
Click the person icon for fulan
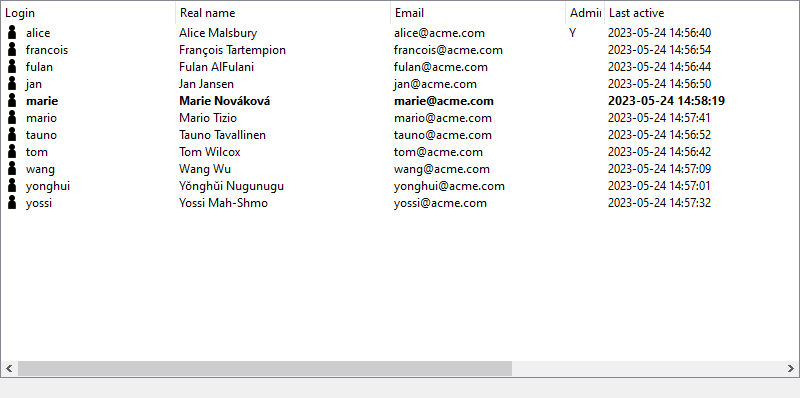pos(12,67)
